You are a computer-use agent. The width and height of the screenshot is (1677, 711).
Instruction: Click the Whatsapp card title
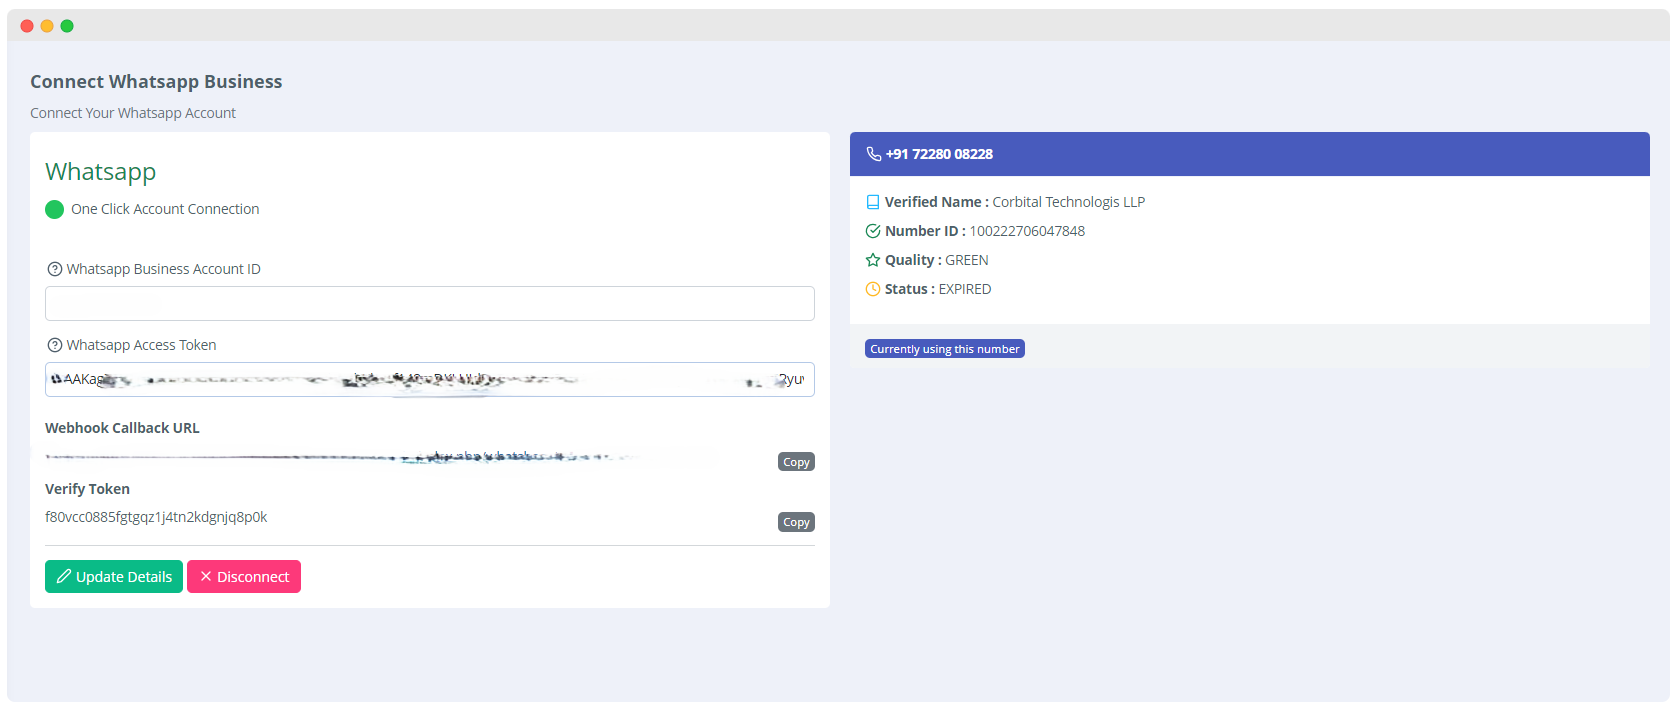[101, 172]
